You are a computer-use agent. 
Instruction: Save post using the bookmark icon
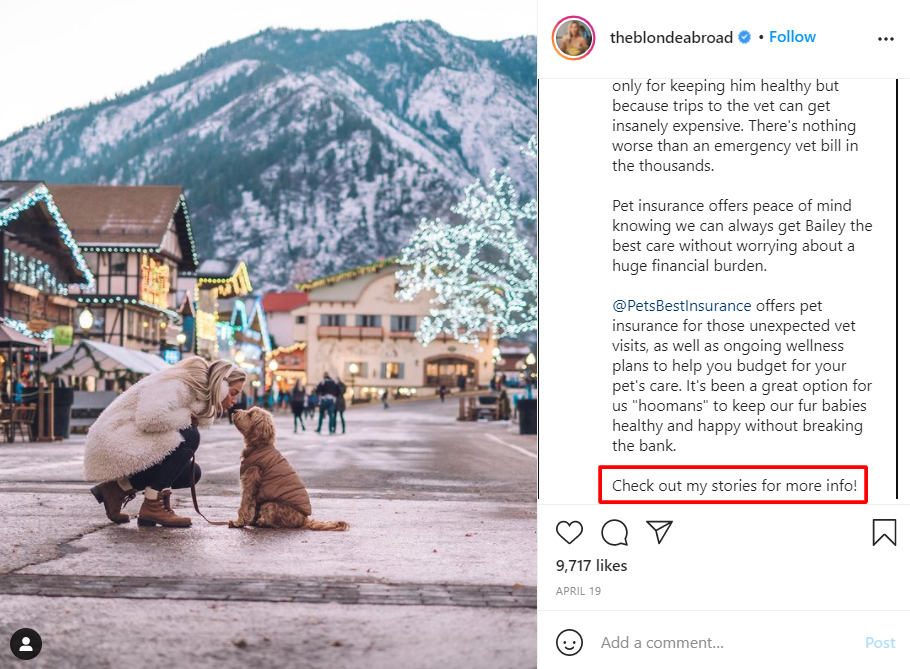coord(884,532)
